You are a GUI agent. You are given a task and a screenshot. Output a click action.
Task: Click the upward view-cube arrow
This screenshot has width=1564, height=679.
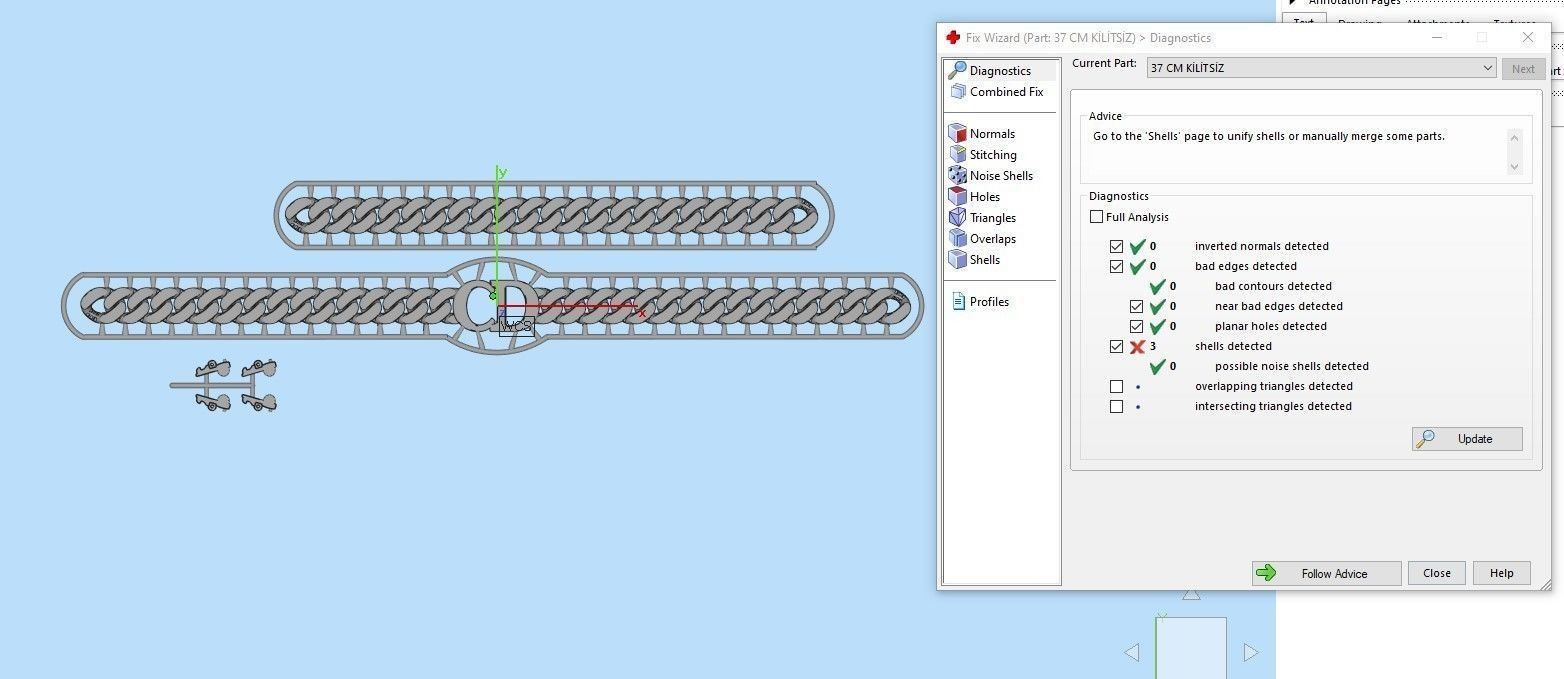click(1191, 594)
